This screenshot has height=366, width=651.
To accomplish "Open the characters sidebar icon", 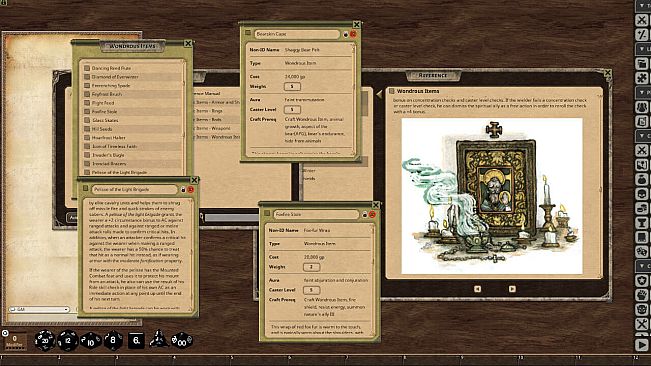I will click(x=642, y=107).
